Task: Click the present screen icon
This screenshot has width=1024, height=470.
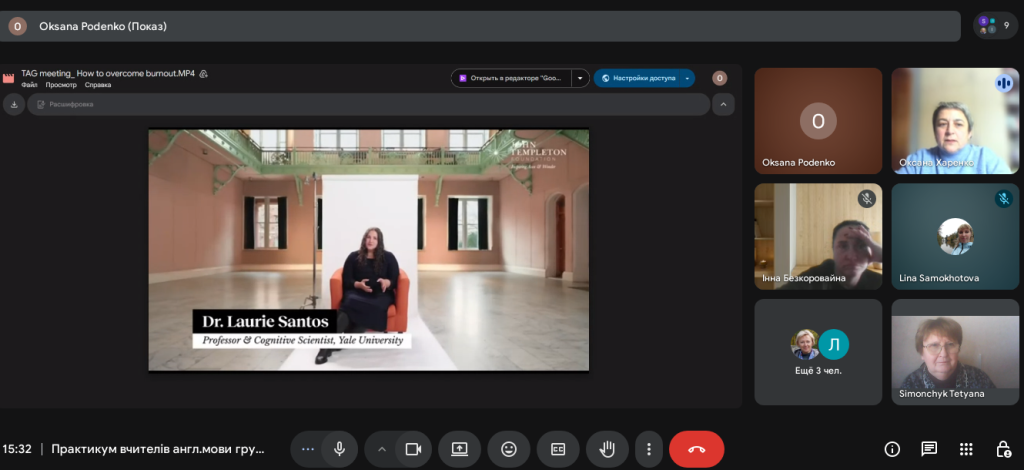Action: 460,449
